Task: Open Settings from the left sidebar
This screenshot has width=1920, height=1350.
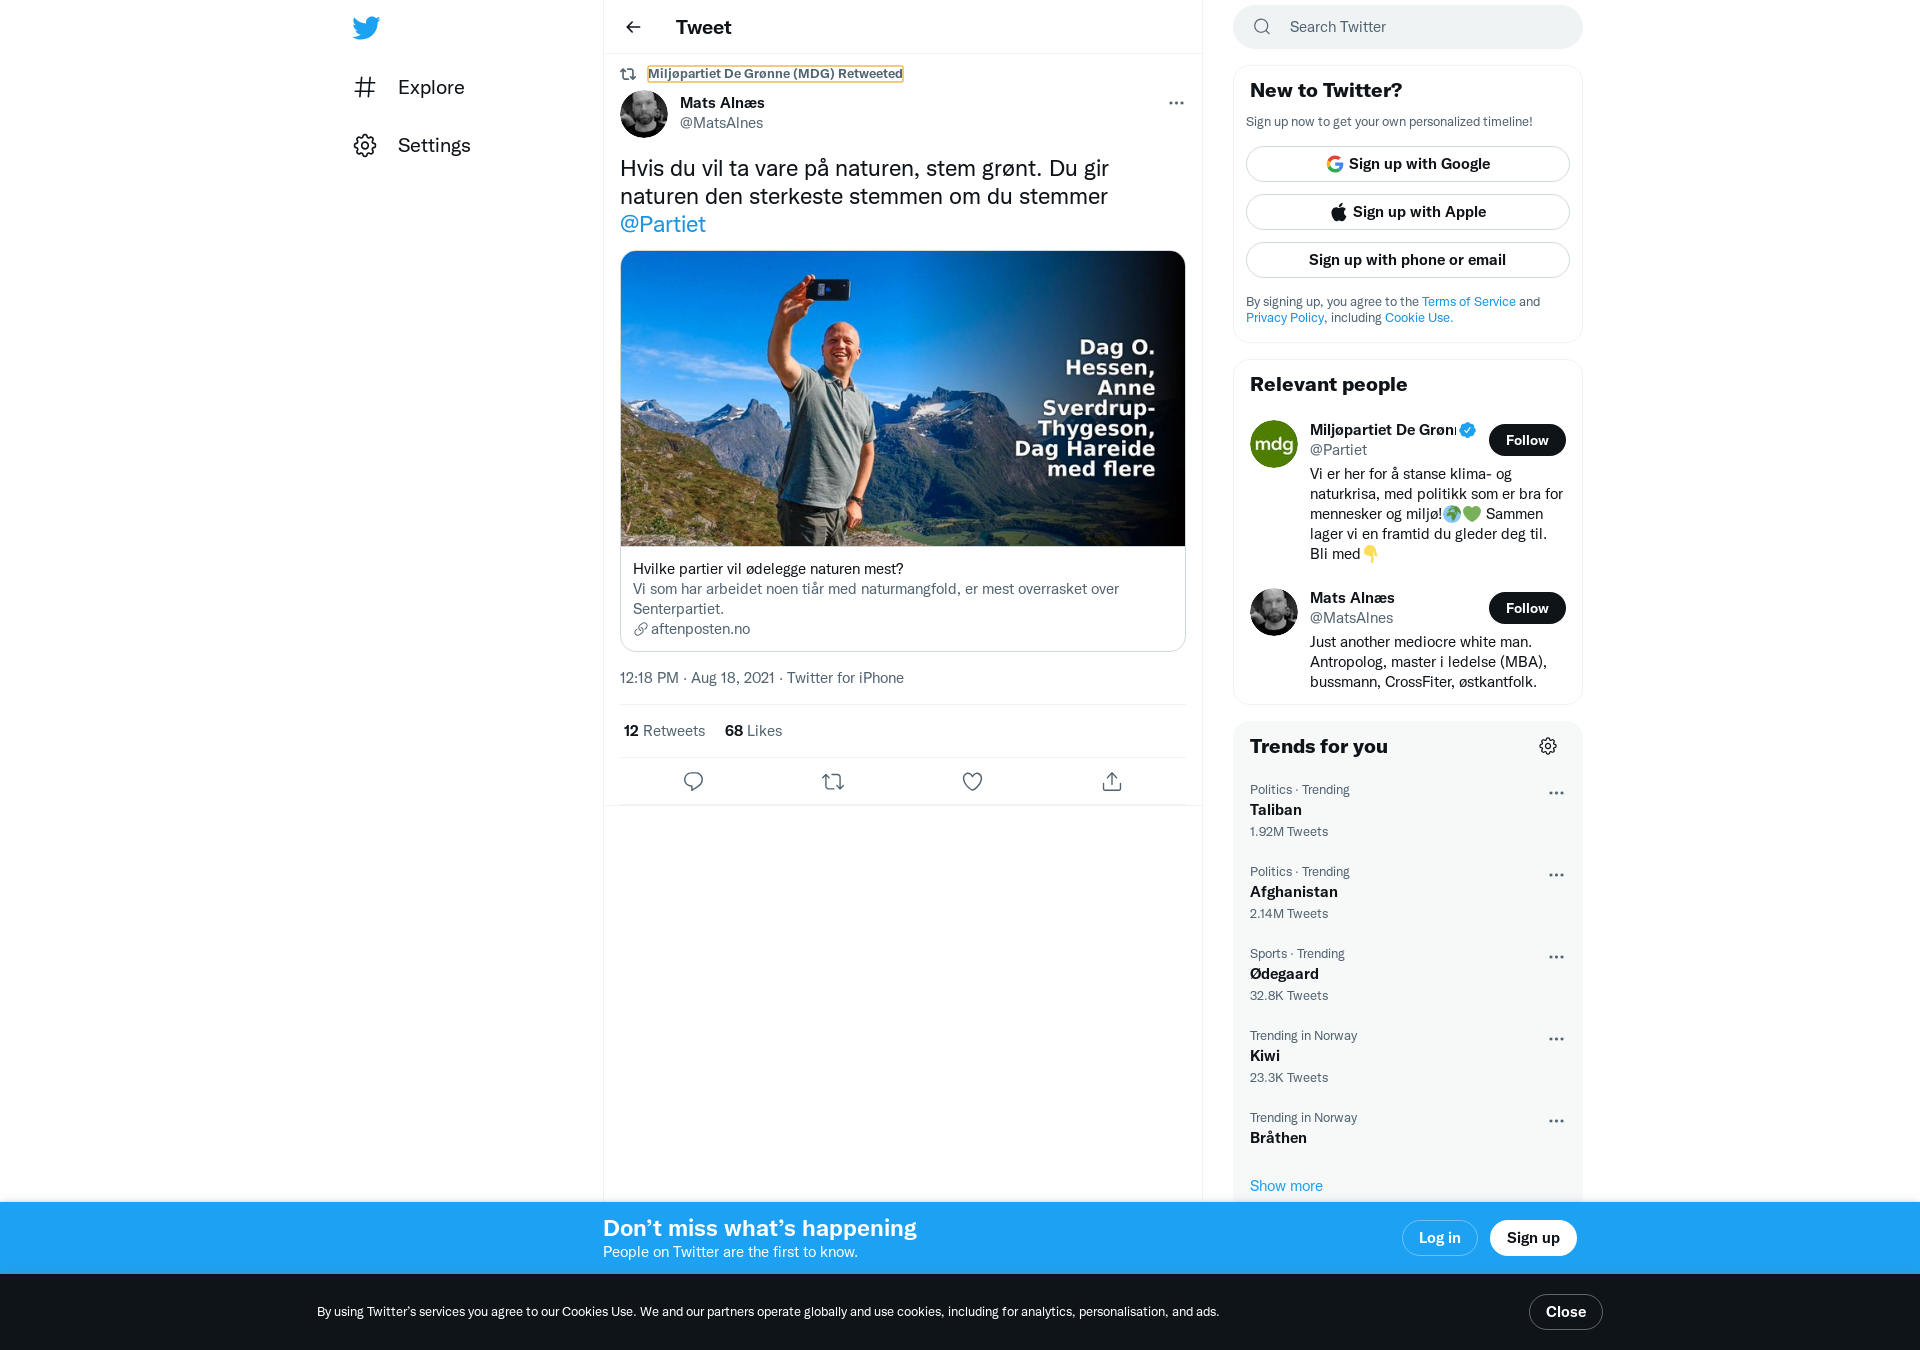Action: coord(411,145)
